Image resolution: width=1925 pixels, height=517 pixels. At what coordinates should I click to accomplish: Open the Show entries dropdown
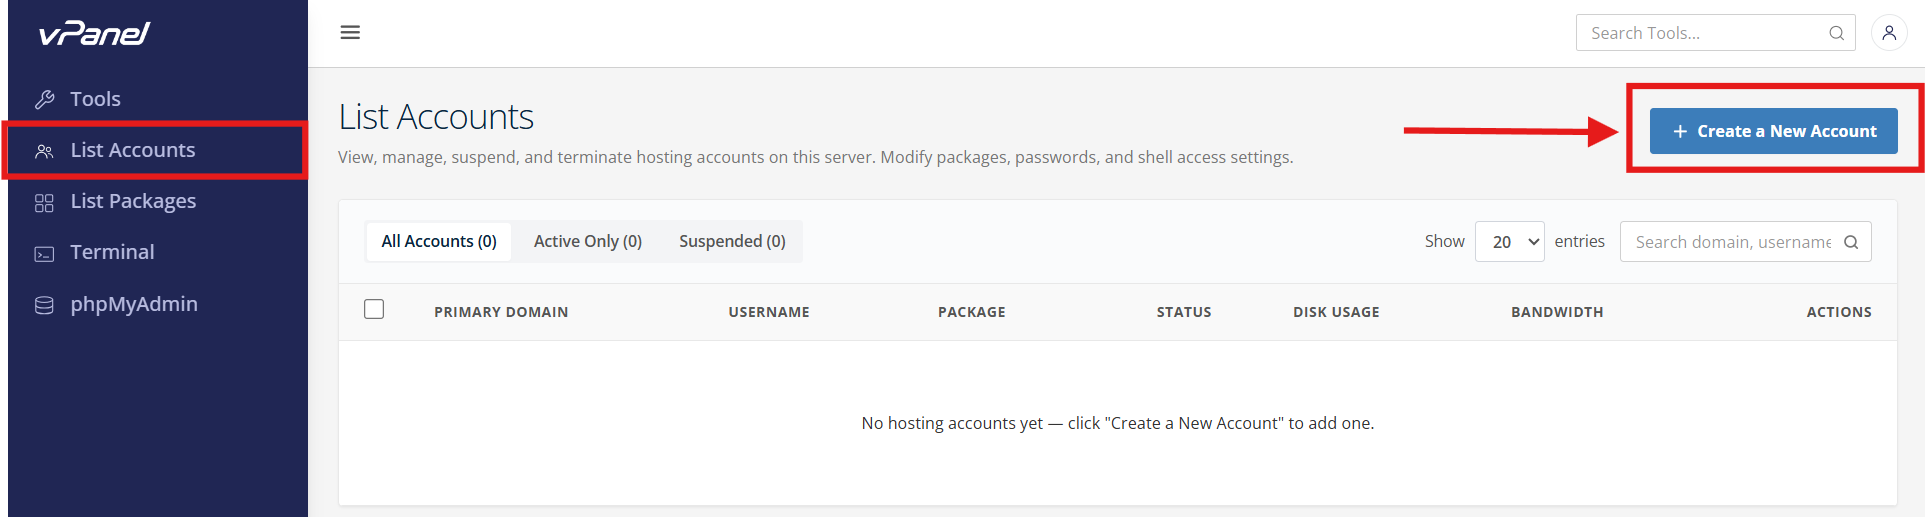1510,242
